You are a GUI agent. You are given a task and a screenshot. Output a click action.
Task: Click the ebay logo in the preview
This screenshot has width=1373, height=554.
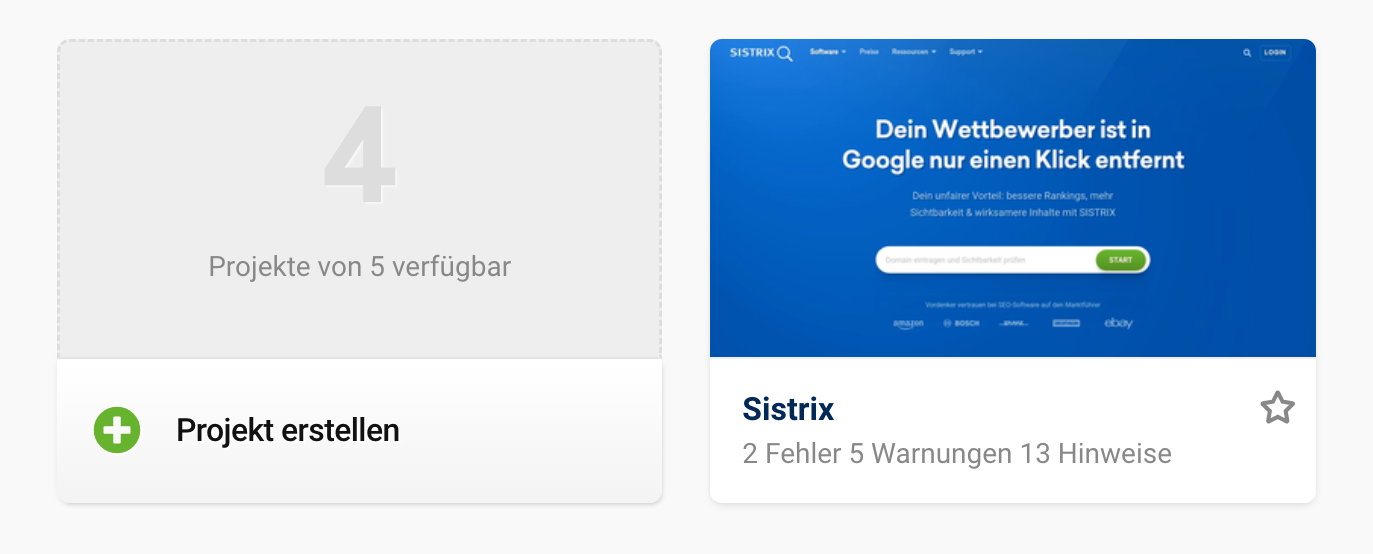[1118, 323]
